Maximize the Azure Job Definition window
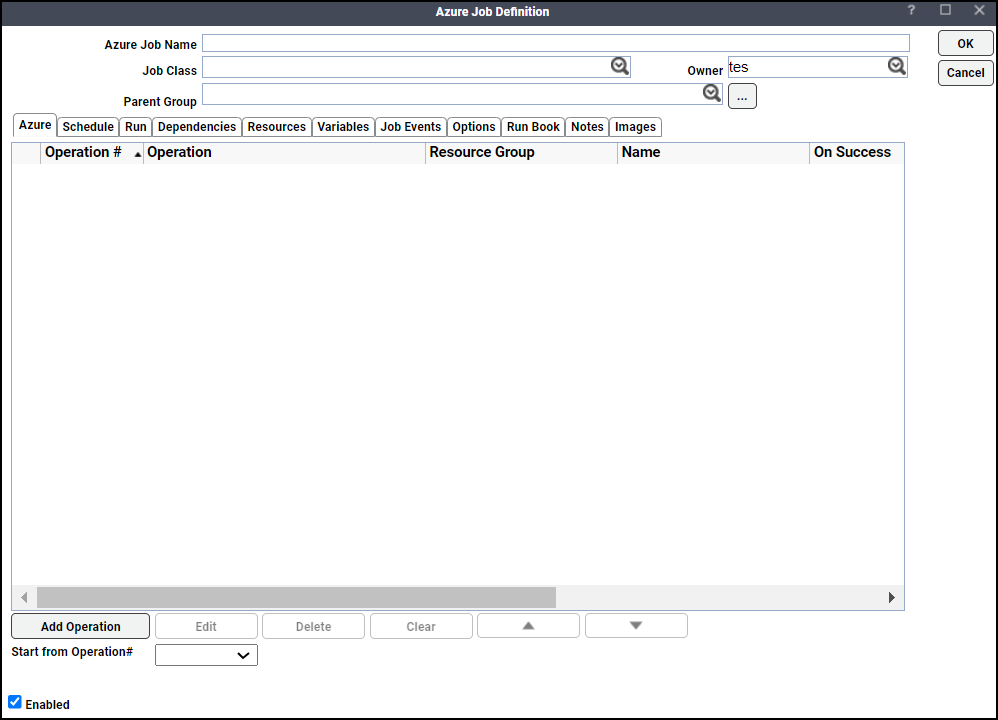This screenshot has width=998, height=720. click(945, 10)
